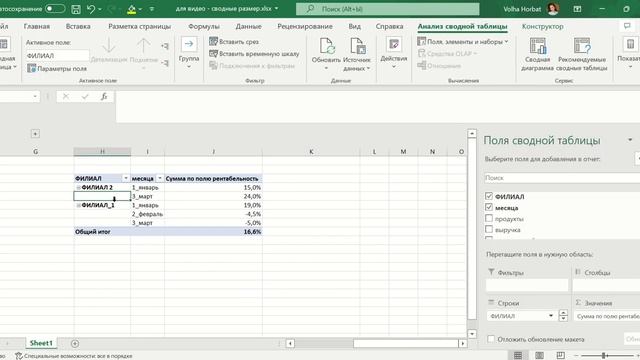Select the Общий итог cell
This screenshot has width=640, height=360.
(x=102, y=232)
